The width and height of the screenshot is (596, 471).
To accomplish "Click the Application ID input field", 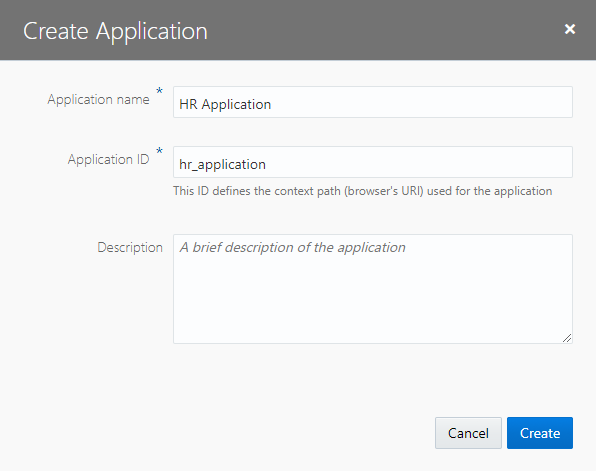I will click(x=372, y=162).
